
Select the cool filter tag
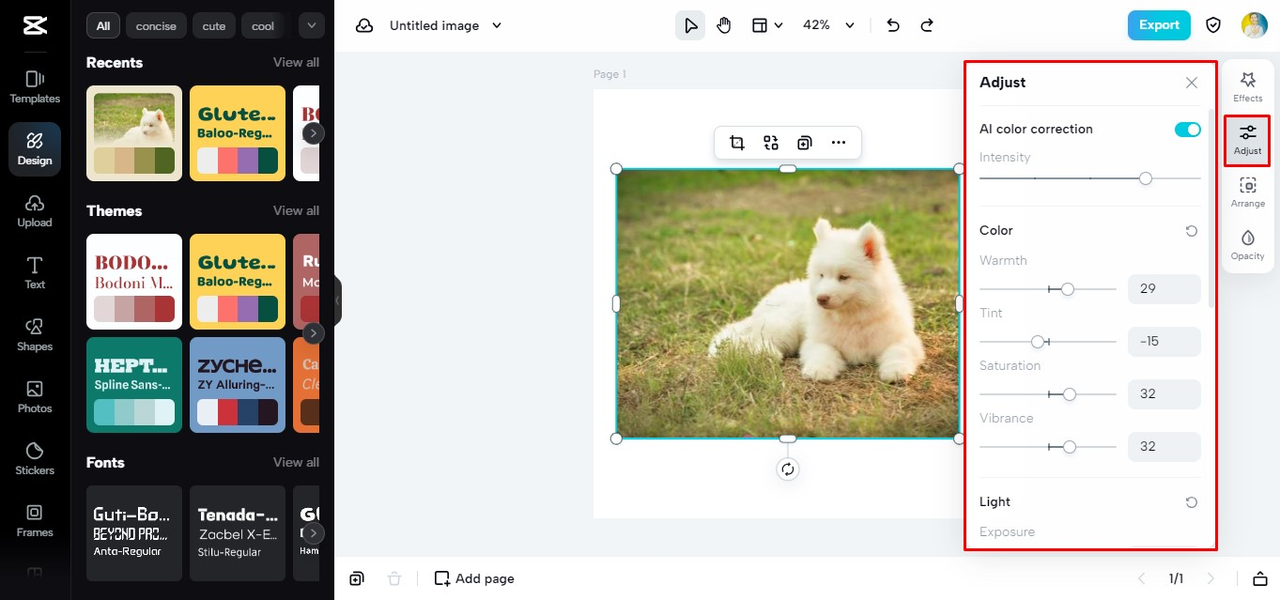pos(263,26)
